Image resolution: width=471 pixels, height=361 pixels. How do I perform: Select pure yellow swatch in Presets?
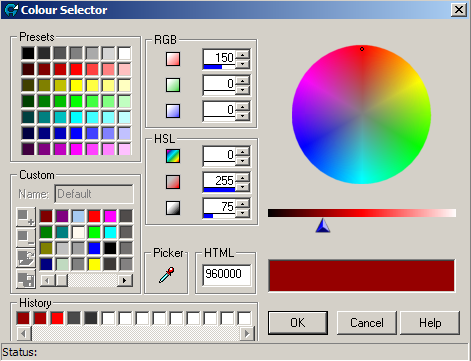[x=76, y=85]
